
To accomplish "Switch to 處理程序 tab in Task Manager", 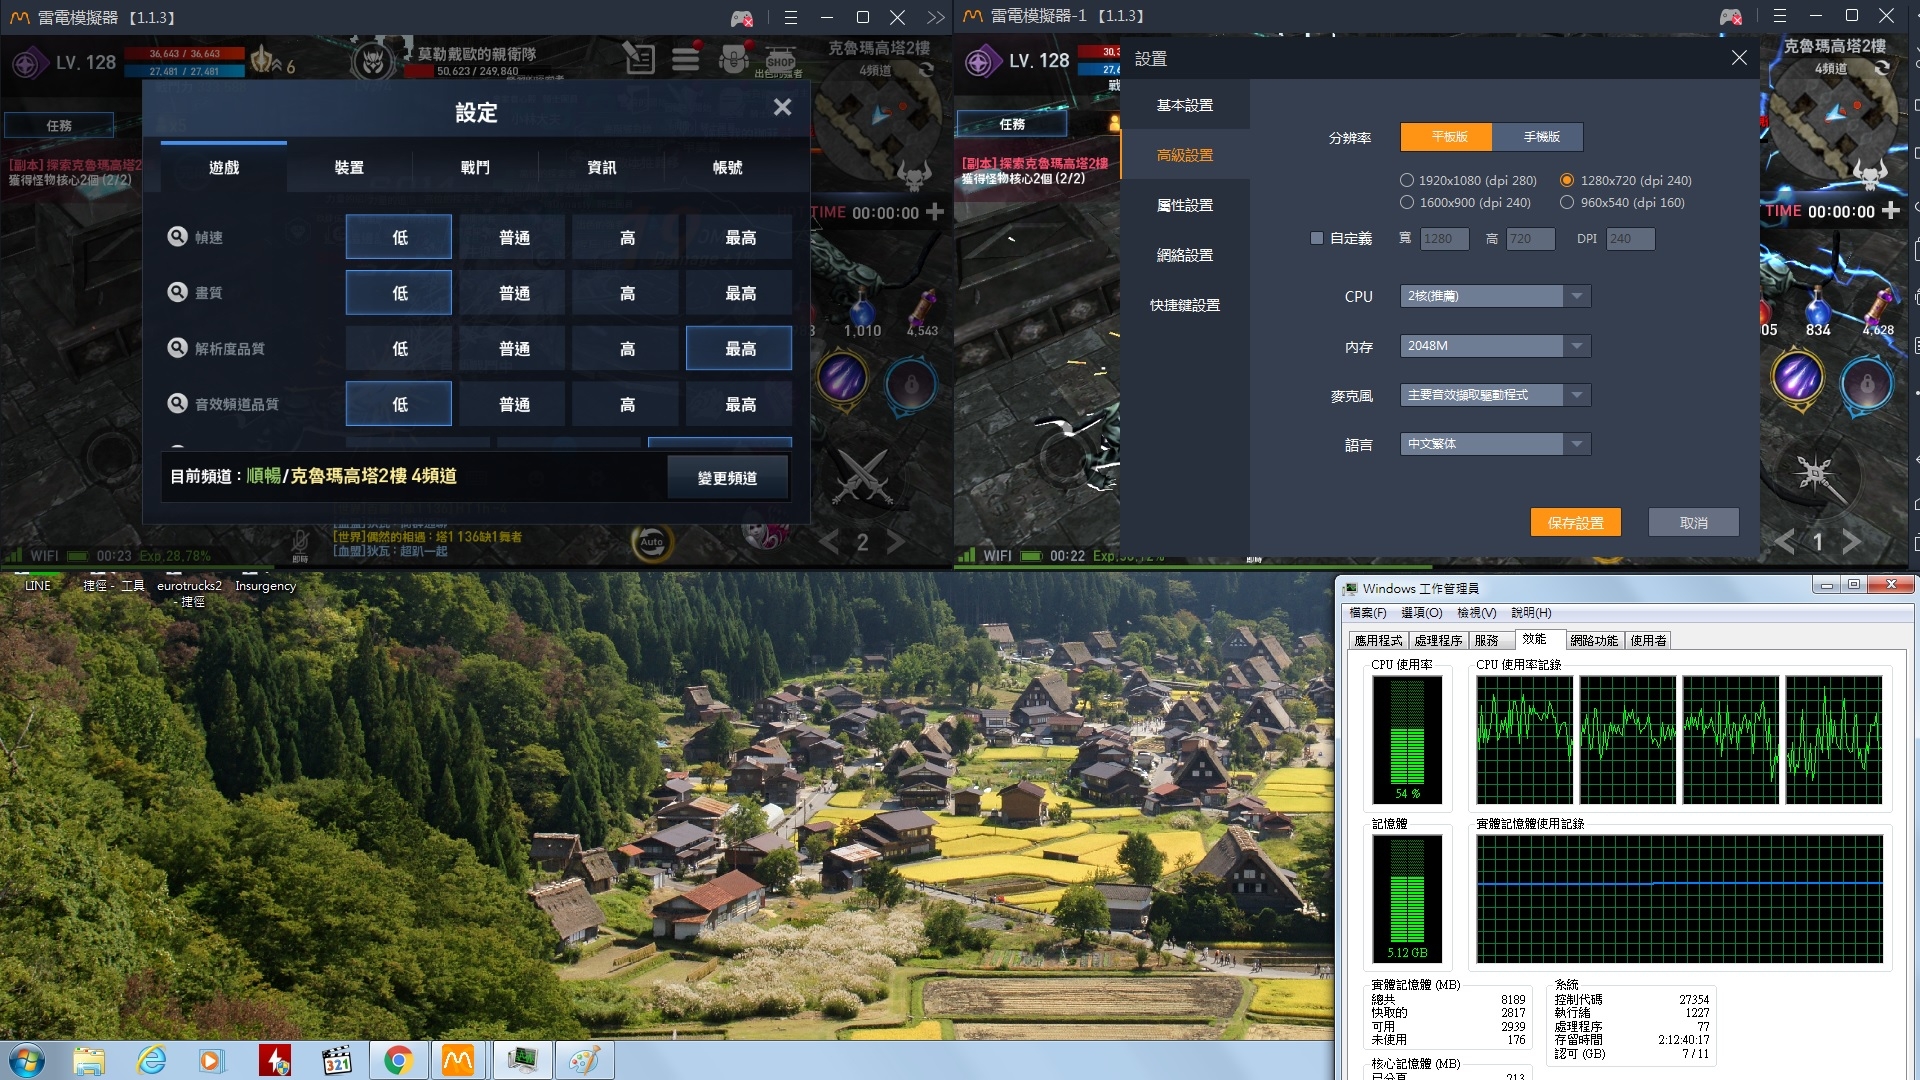I will pyautogui.click(x=1438, y=641).
